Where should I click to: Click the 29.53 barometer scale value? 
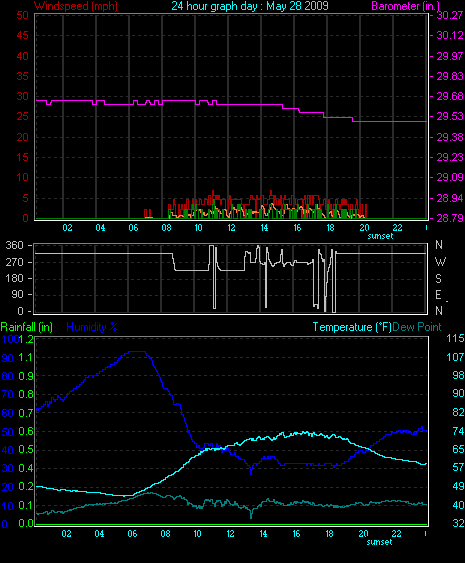click(450, 117)
